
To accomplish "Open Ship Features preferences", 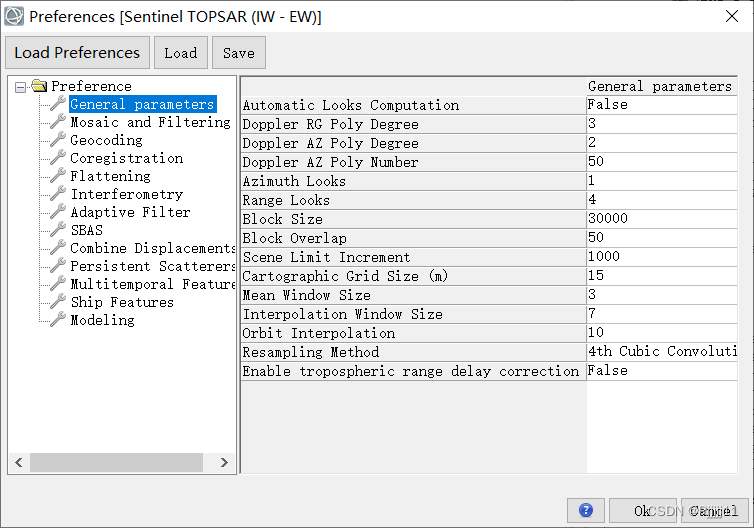I will click(x=122, y=302).
